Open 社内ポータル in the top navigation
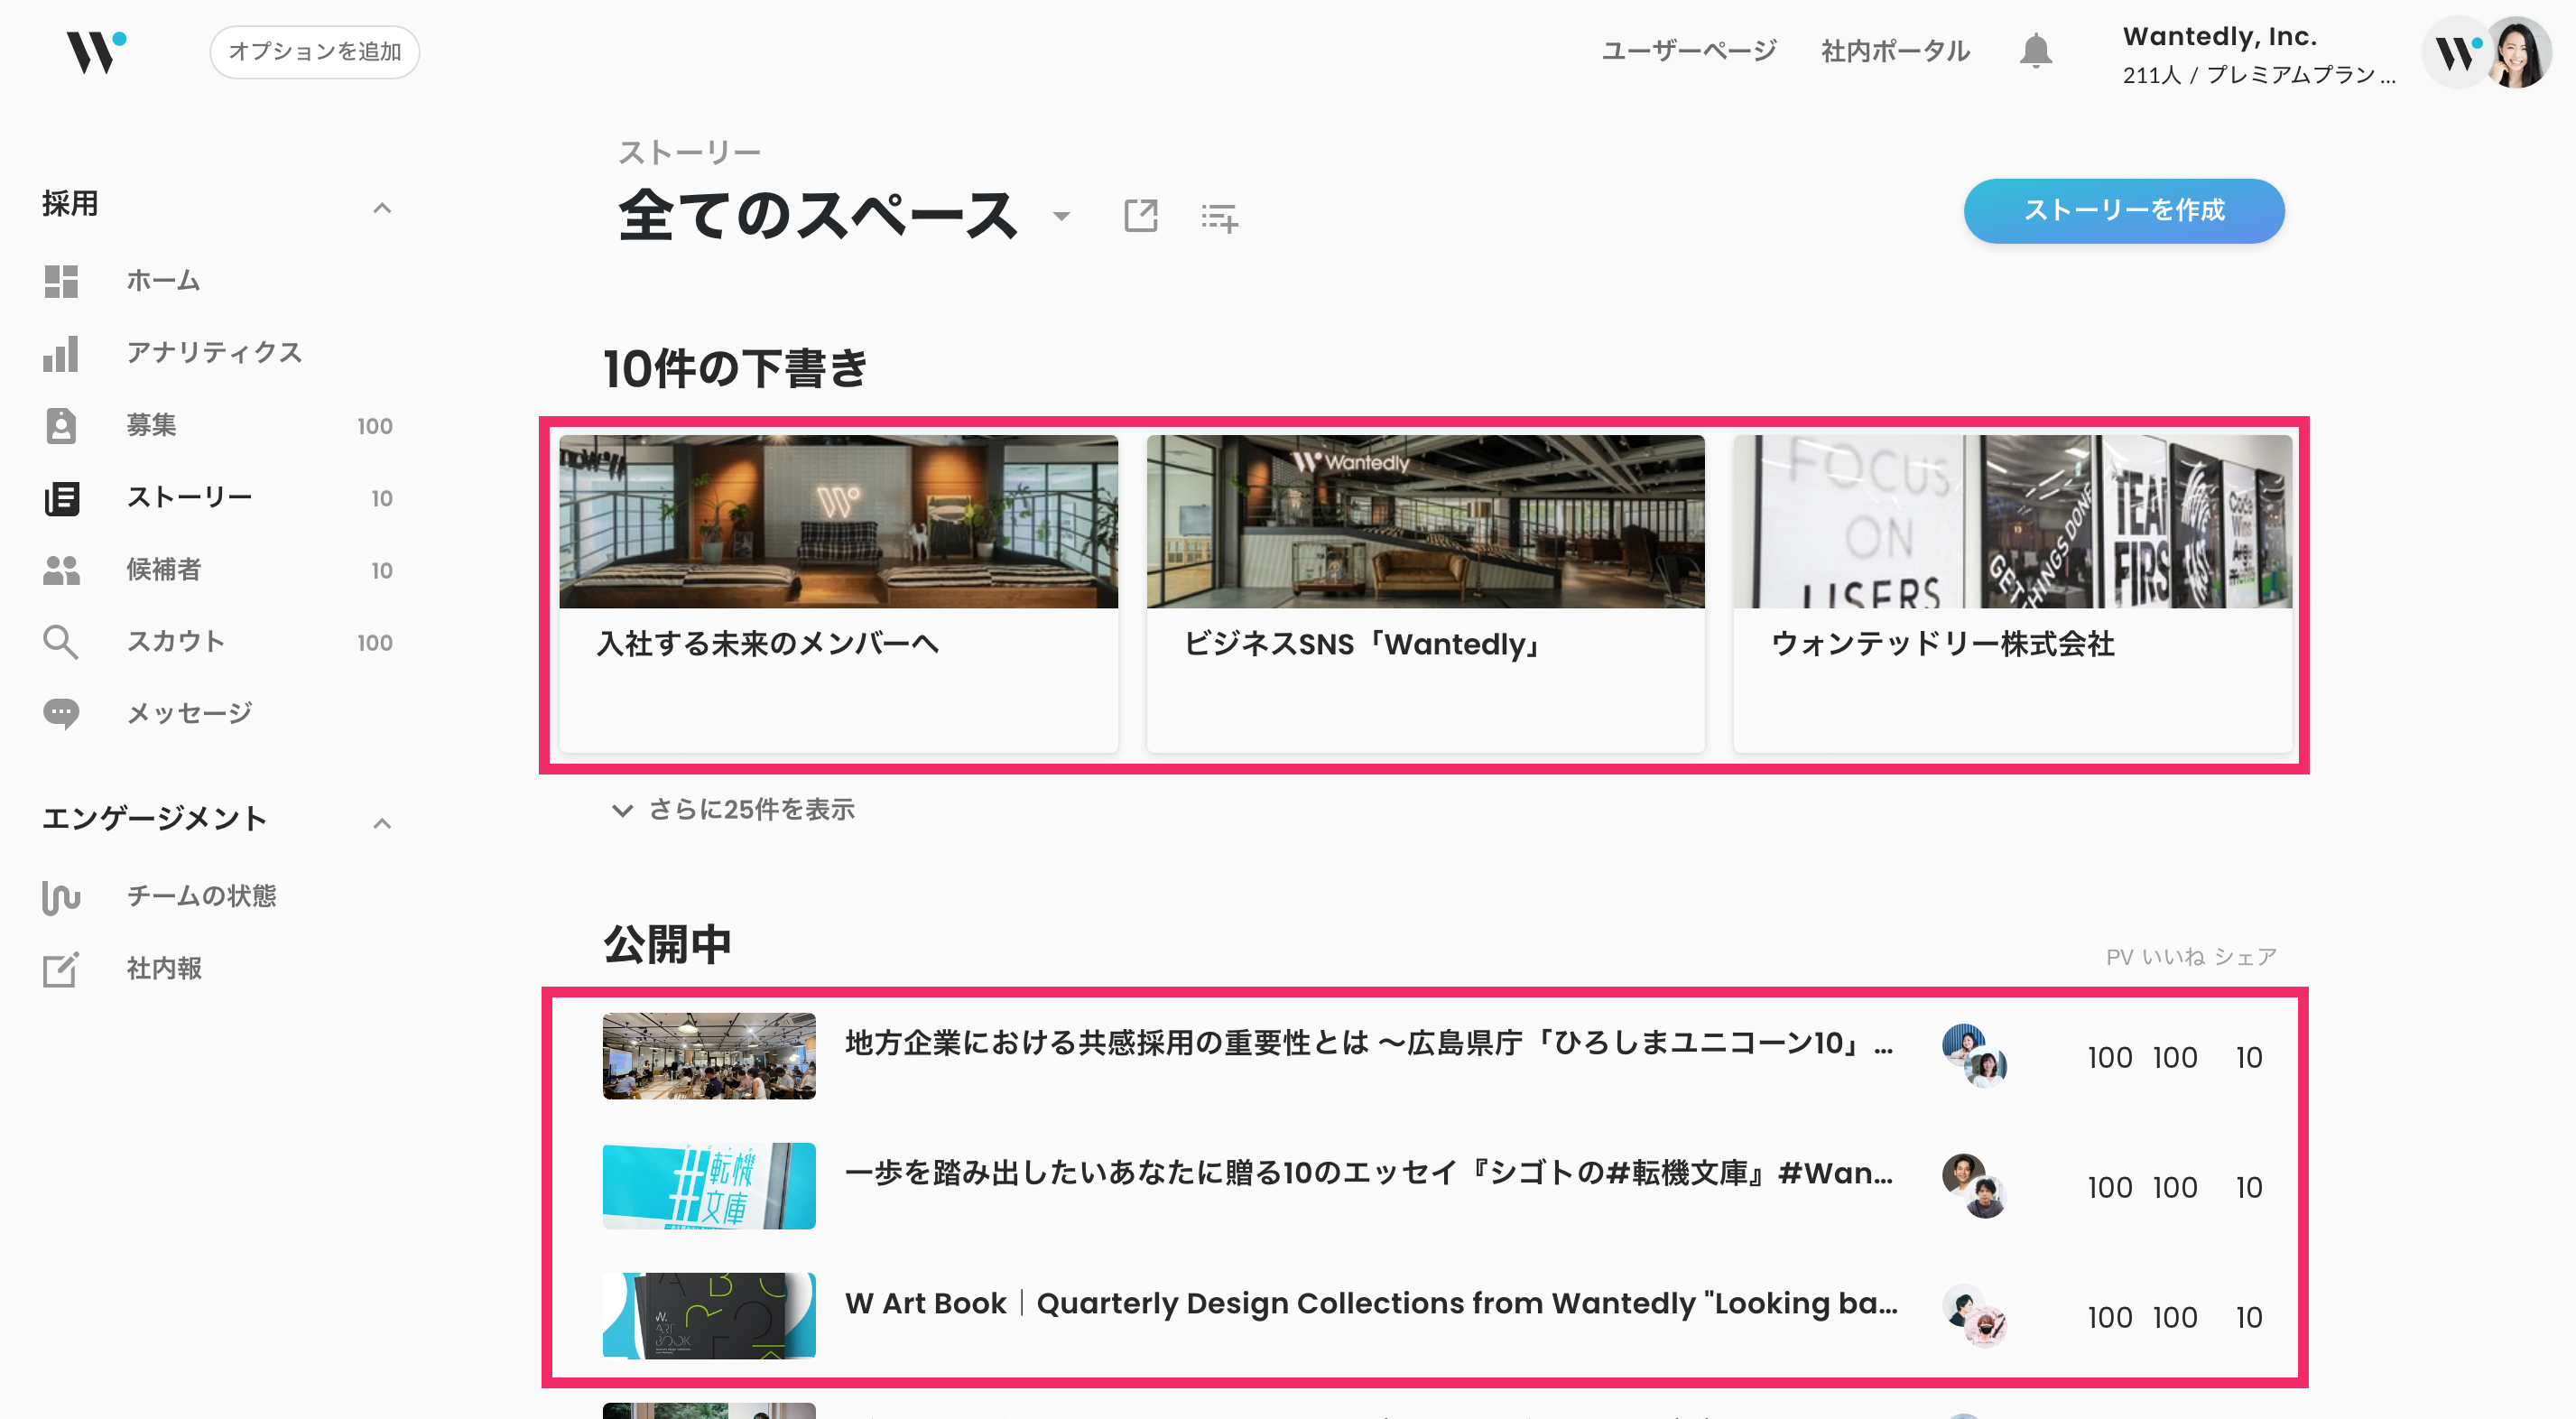Viewport: 2576px width, 1419px height. (1895, 51)
